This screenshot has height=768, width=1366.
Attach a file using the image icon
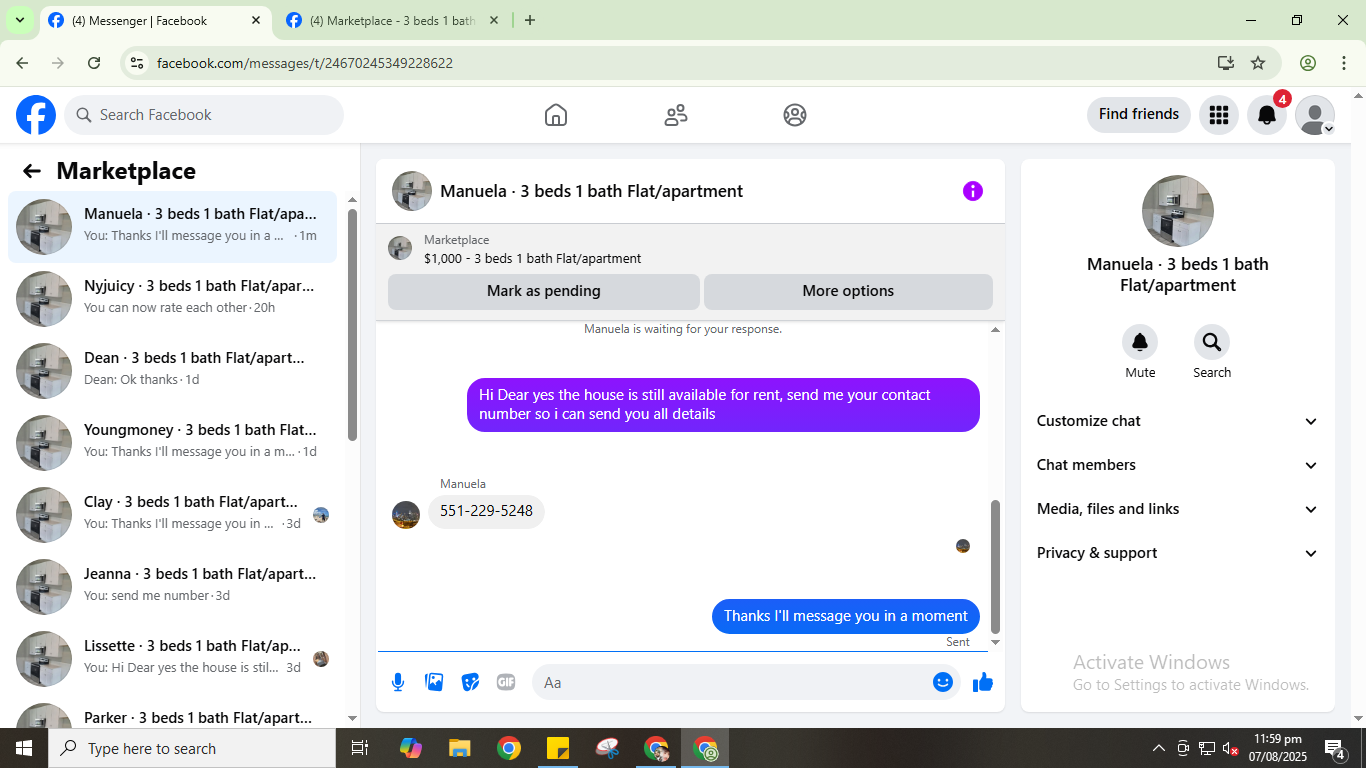tap(434, 682)
